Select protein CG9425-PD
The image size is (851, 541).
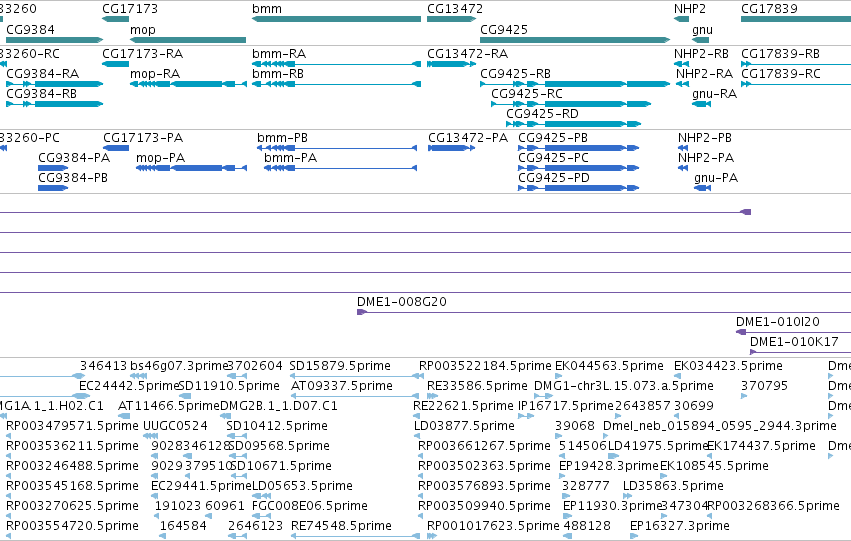point(579,188)
